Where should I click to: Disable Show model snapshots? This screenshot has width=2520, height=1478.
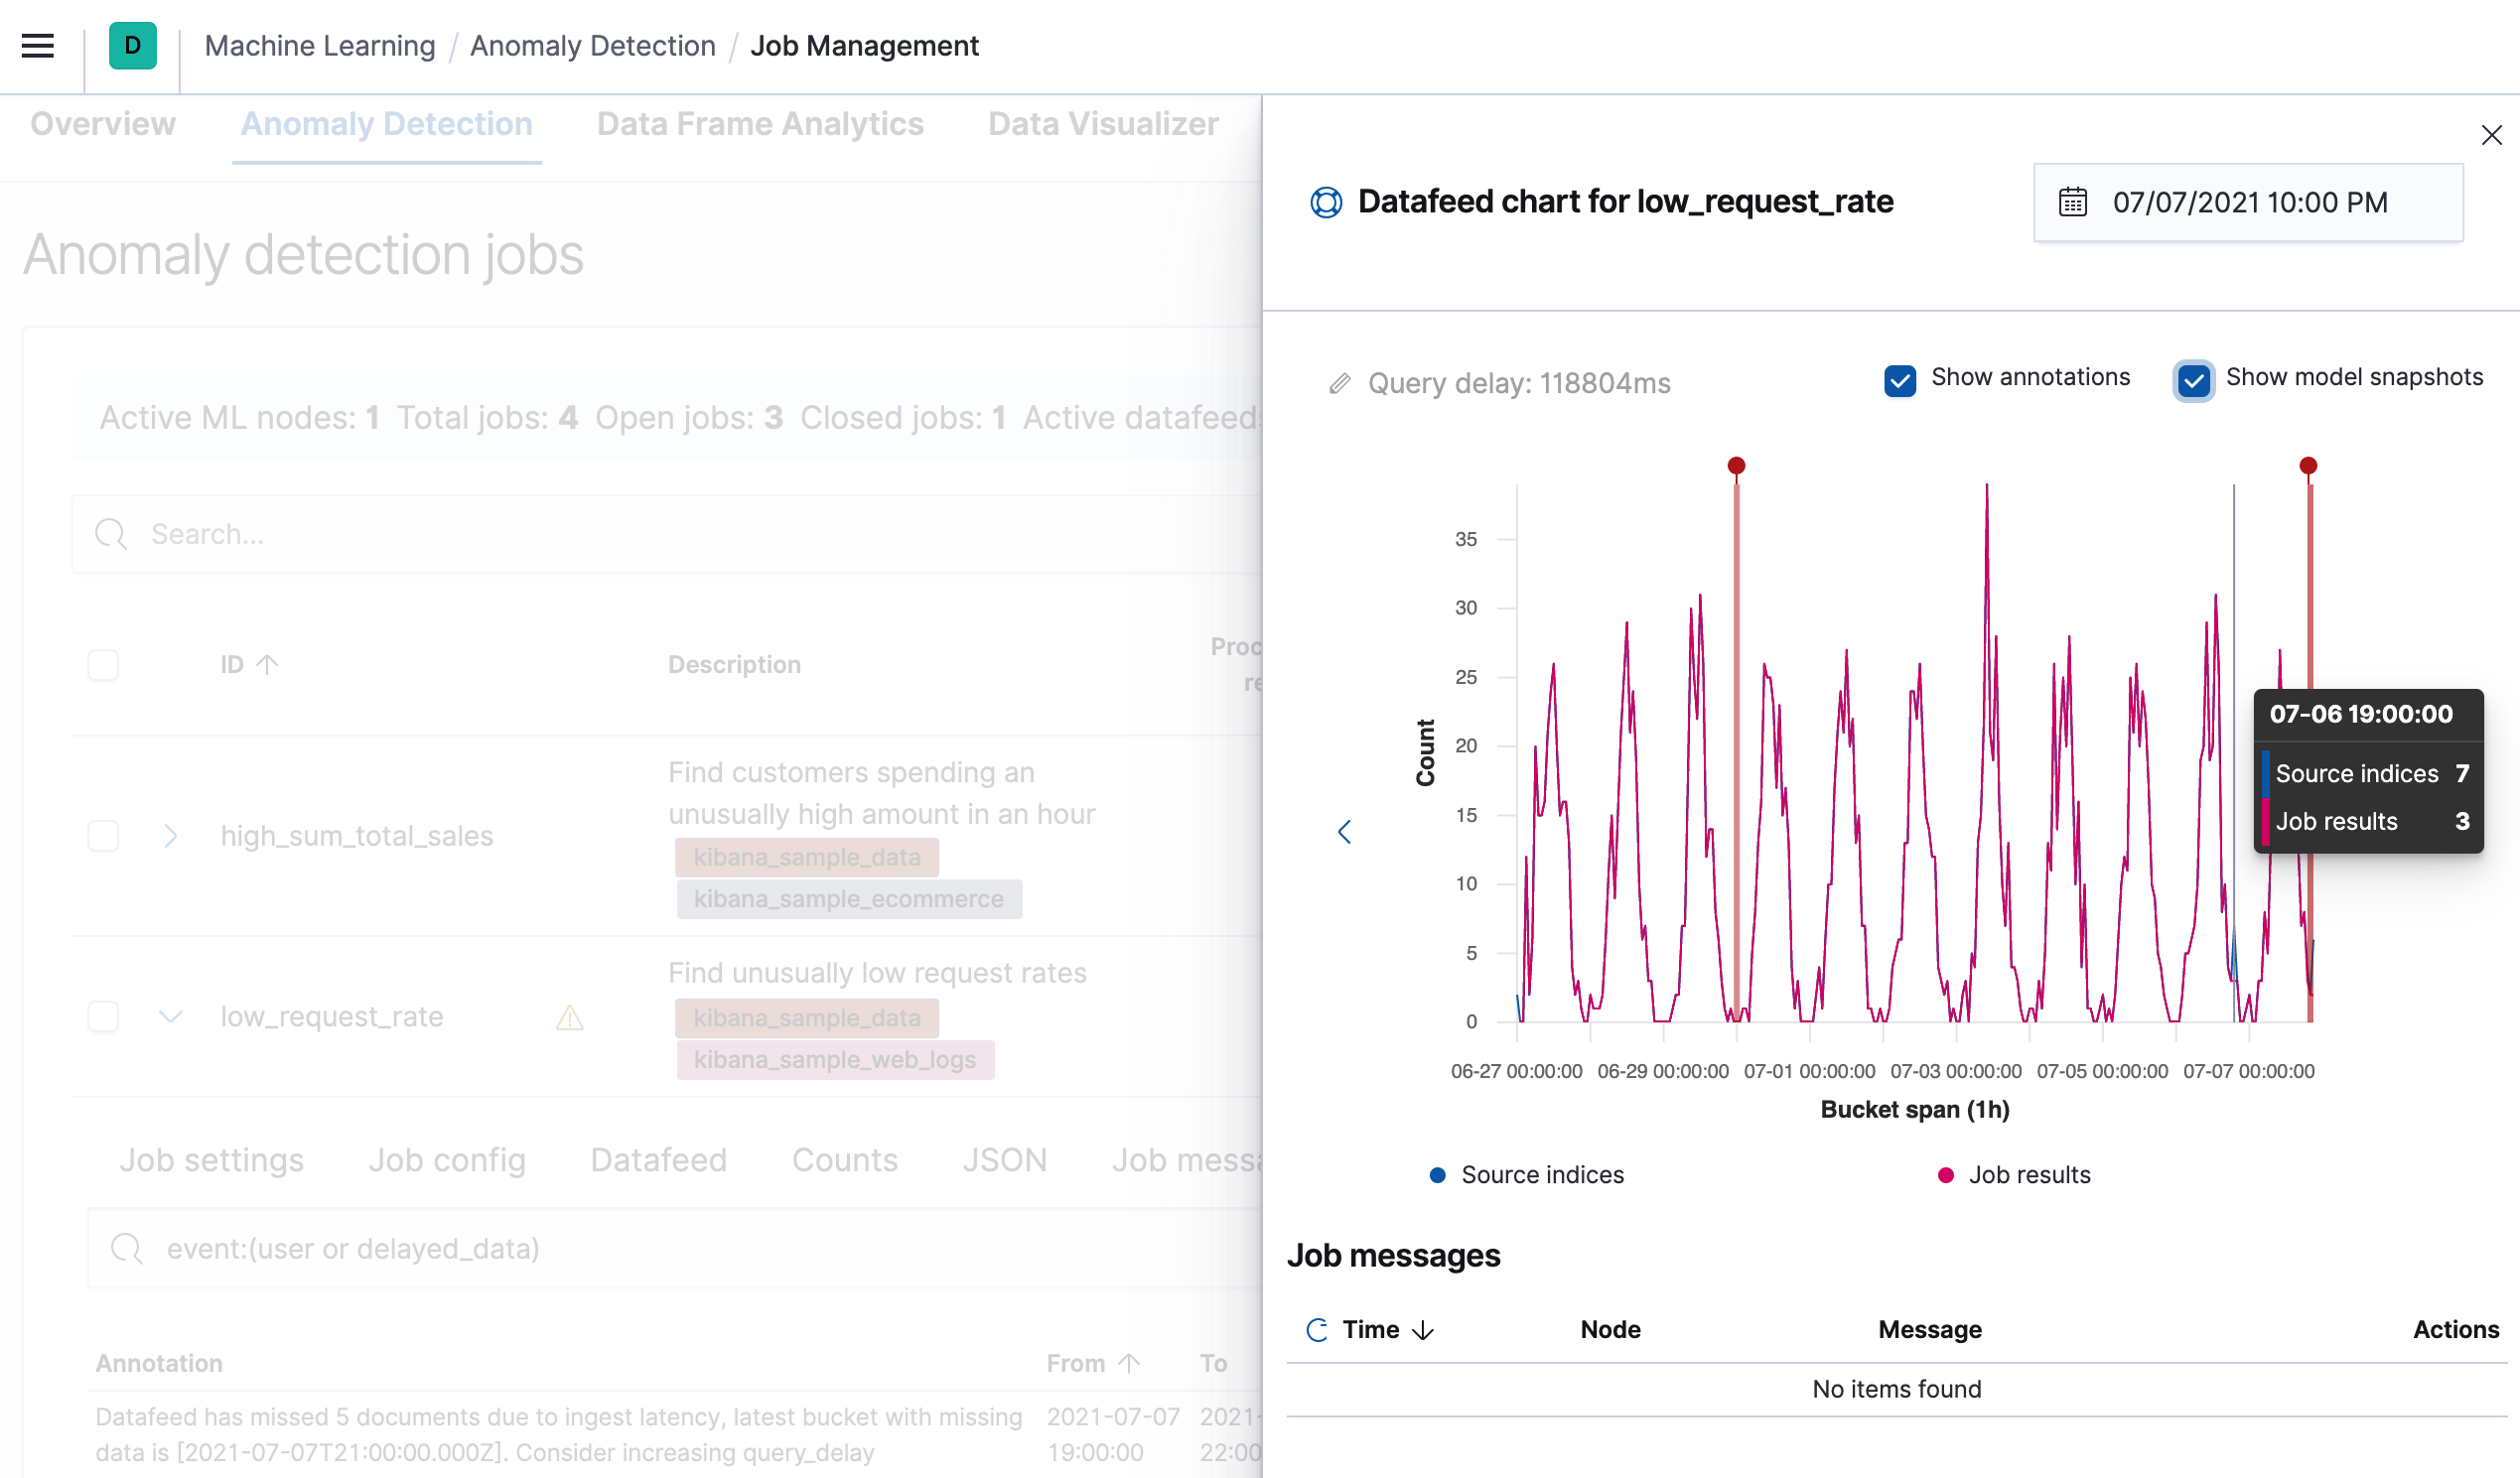2193,381
